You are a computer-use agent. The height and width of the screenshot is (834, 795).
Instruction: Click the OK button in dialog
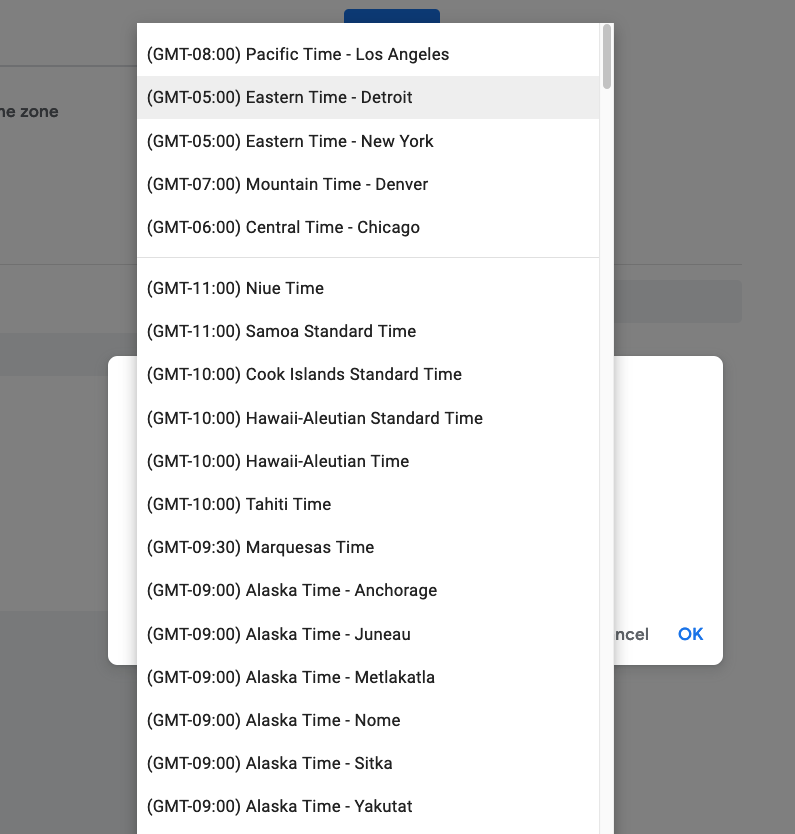point(690,634)
